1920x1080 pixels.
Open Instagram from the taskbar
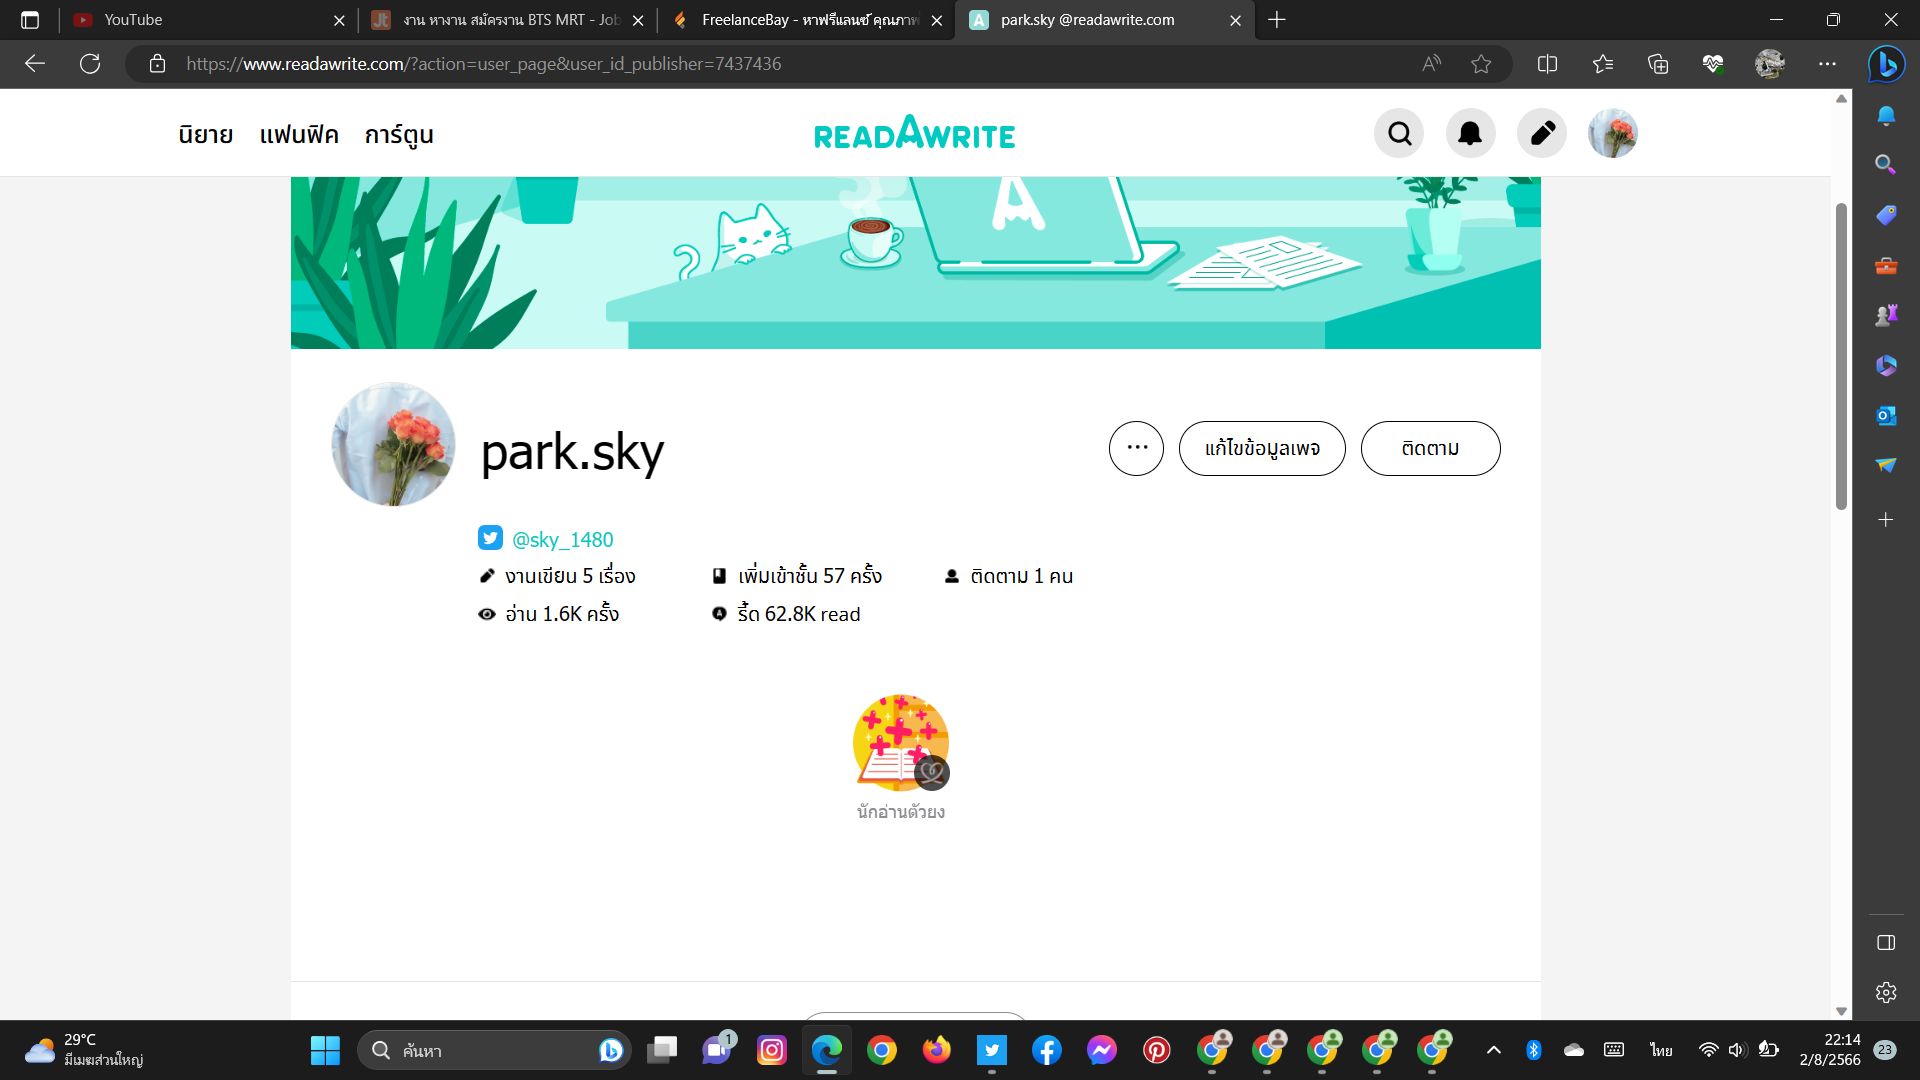772,1050
